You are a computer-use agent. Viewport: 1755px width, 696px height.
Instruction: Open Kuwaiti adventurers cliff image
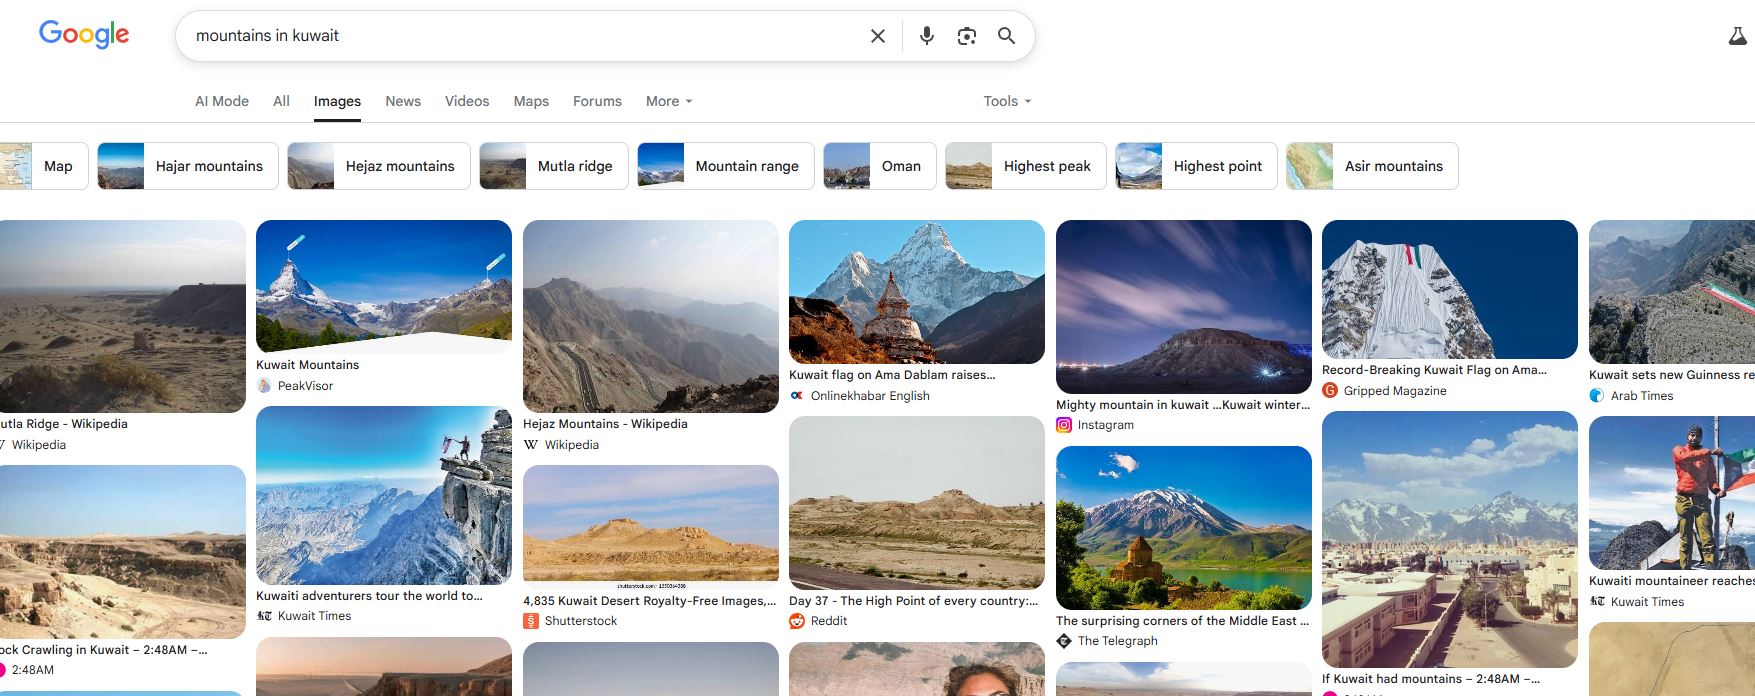(x=384, y=495)
